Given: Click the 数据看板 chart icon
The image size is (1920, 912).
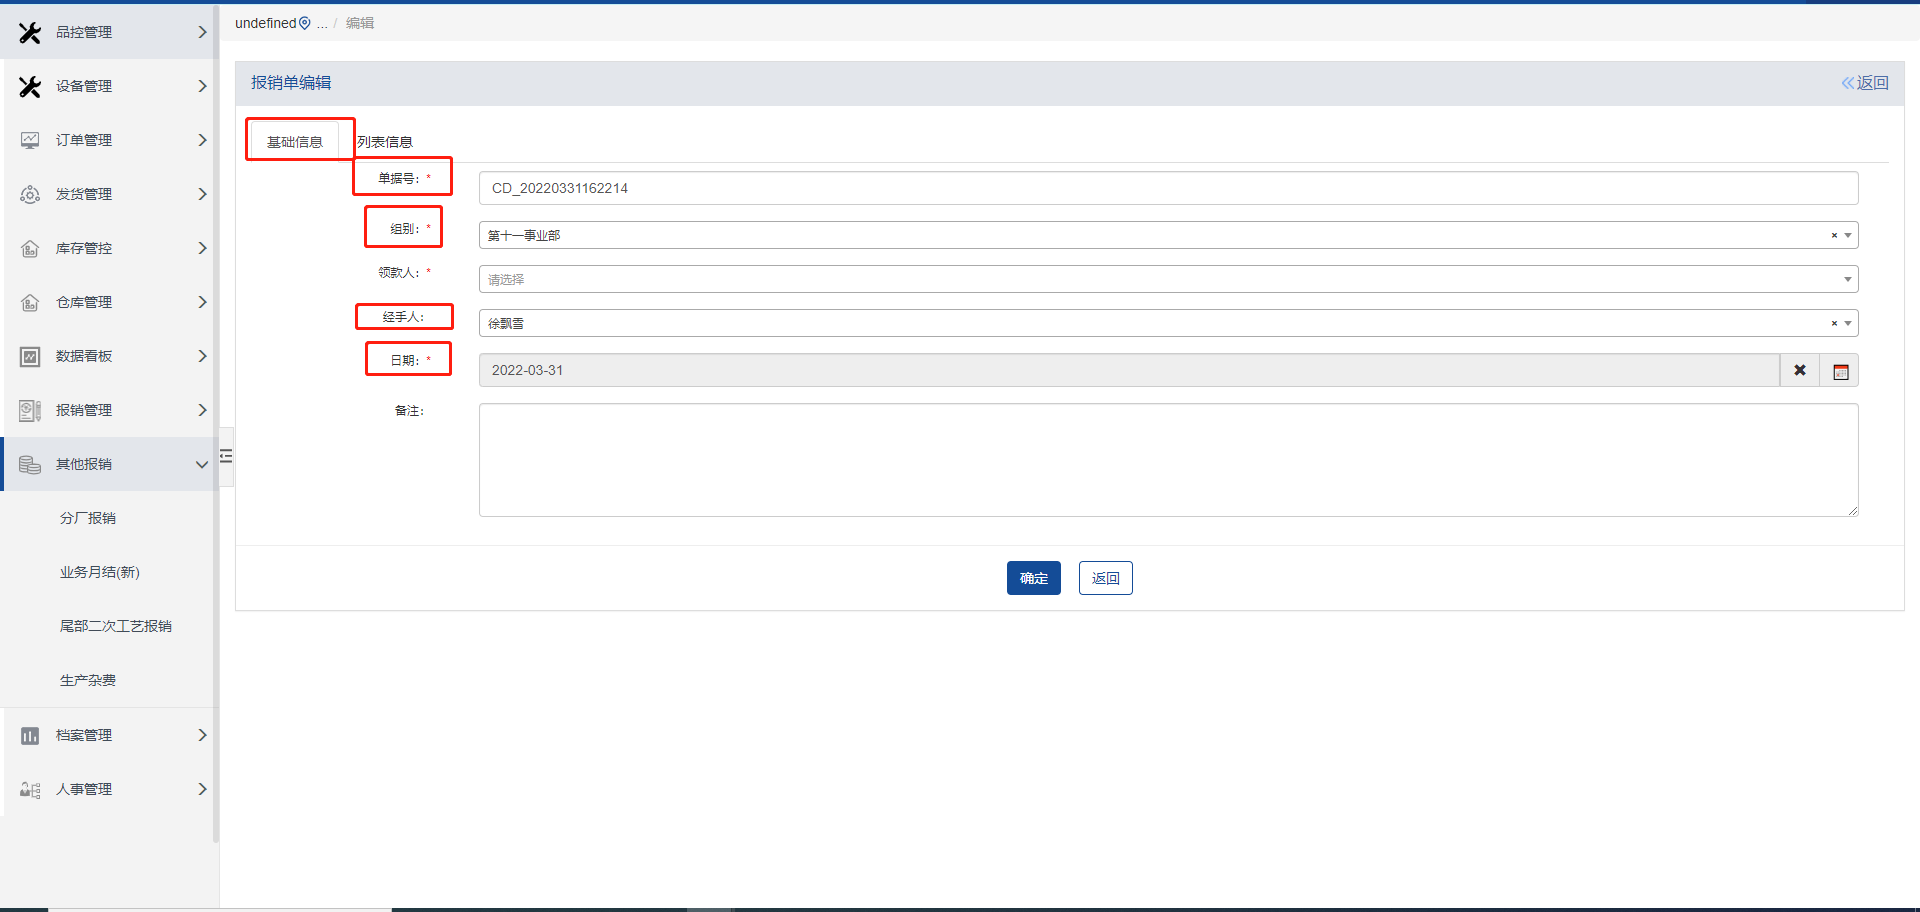Looking at the screenshot, I should 30,356.
